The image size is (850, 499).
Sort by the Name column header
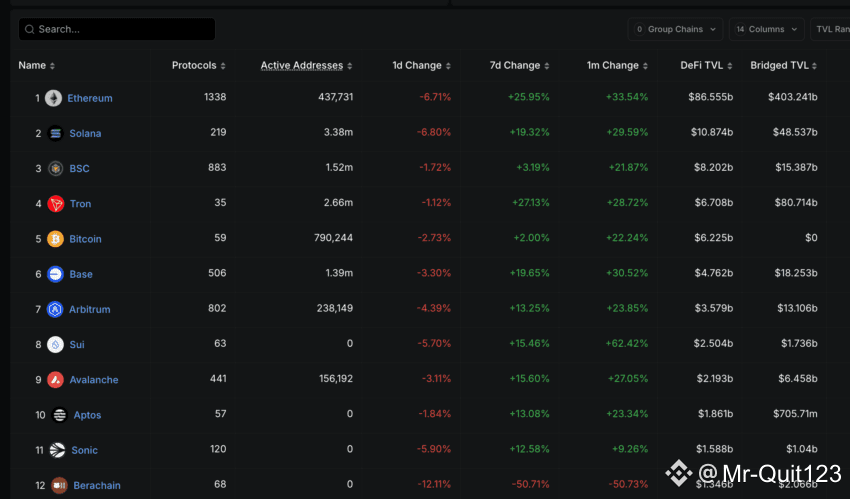[36, 66]
